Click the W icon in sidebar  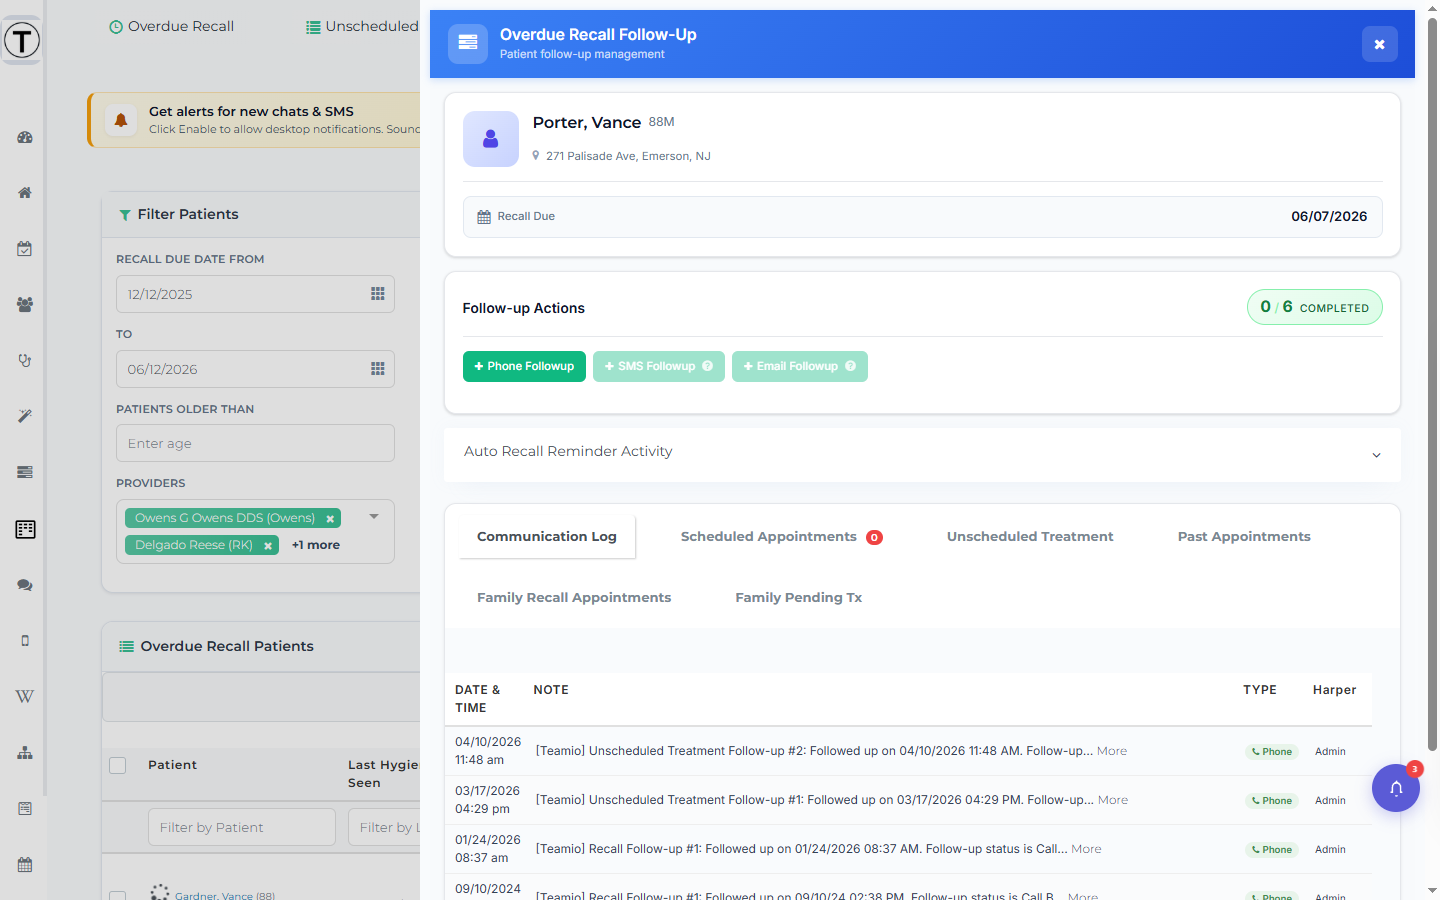[x=25, y=696]
